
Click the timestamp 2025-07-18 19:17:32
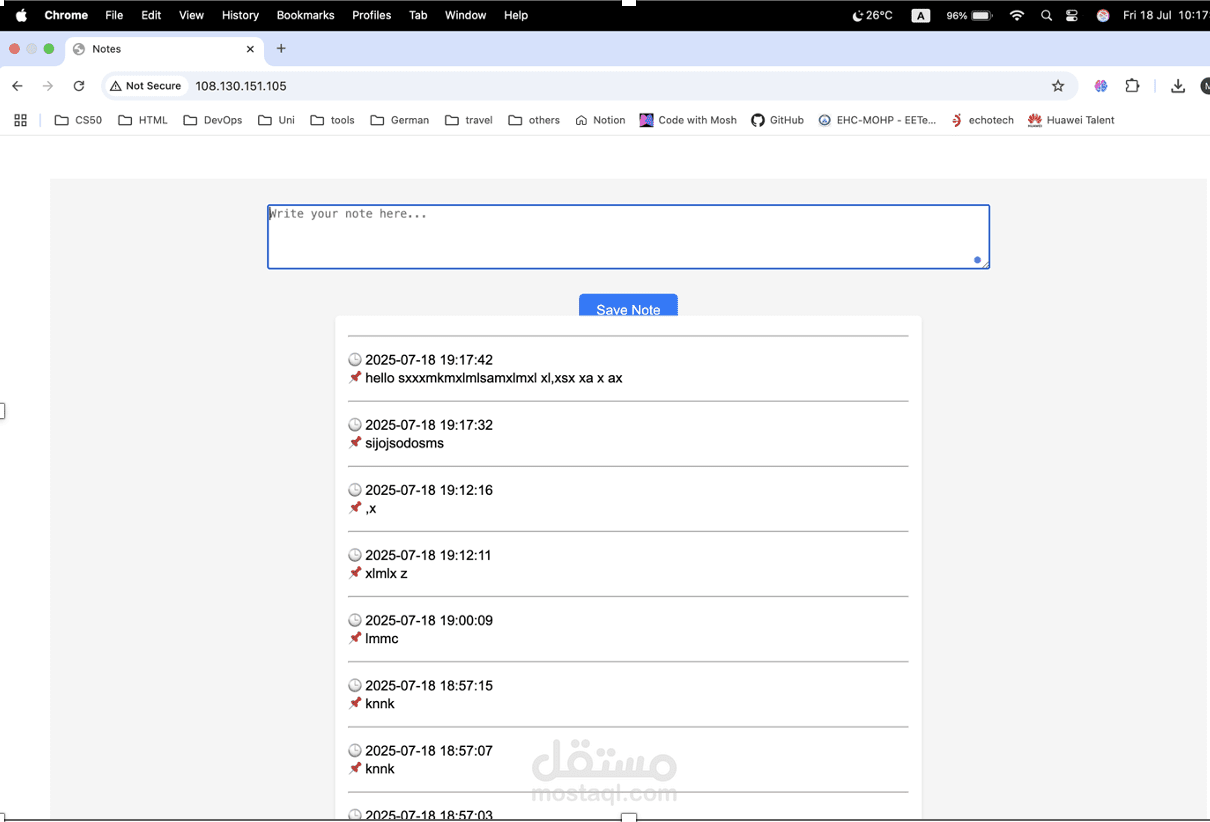(429, 425)
